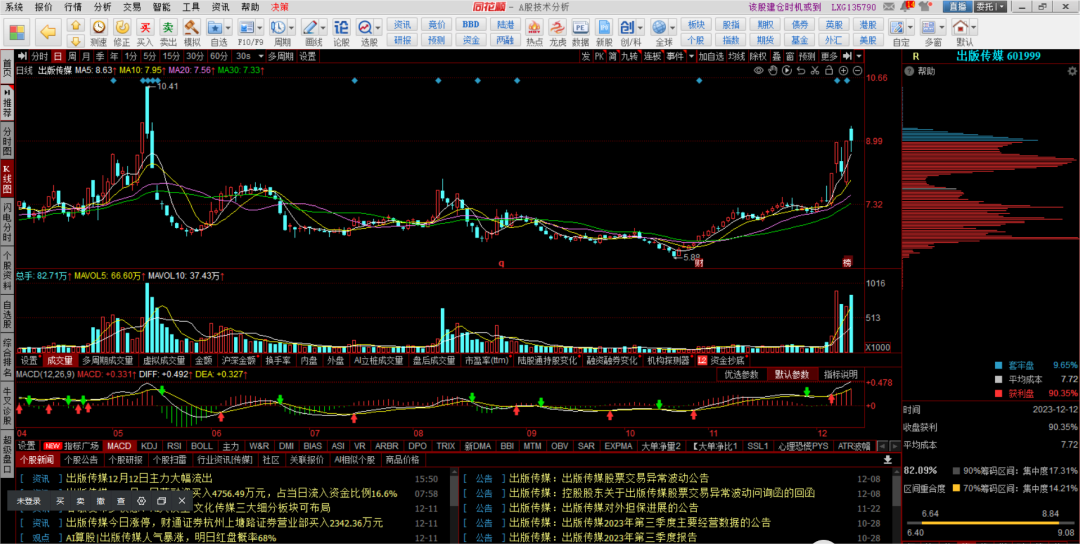The height and width of the screenshot is (544, 1080).
Task: Open the 自选 favorites folder icon
Action: click(215, 27)
